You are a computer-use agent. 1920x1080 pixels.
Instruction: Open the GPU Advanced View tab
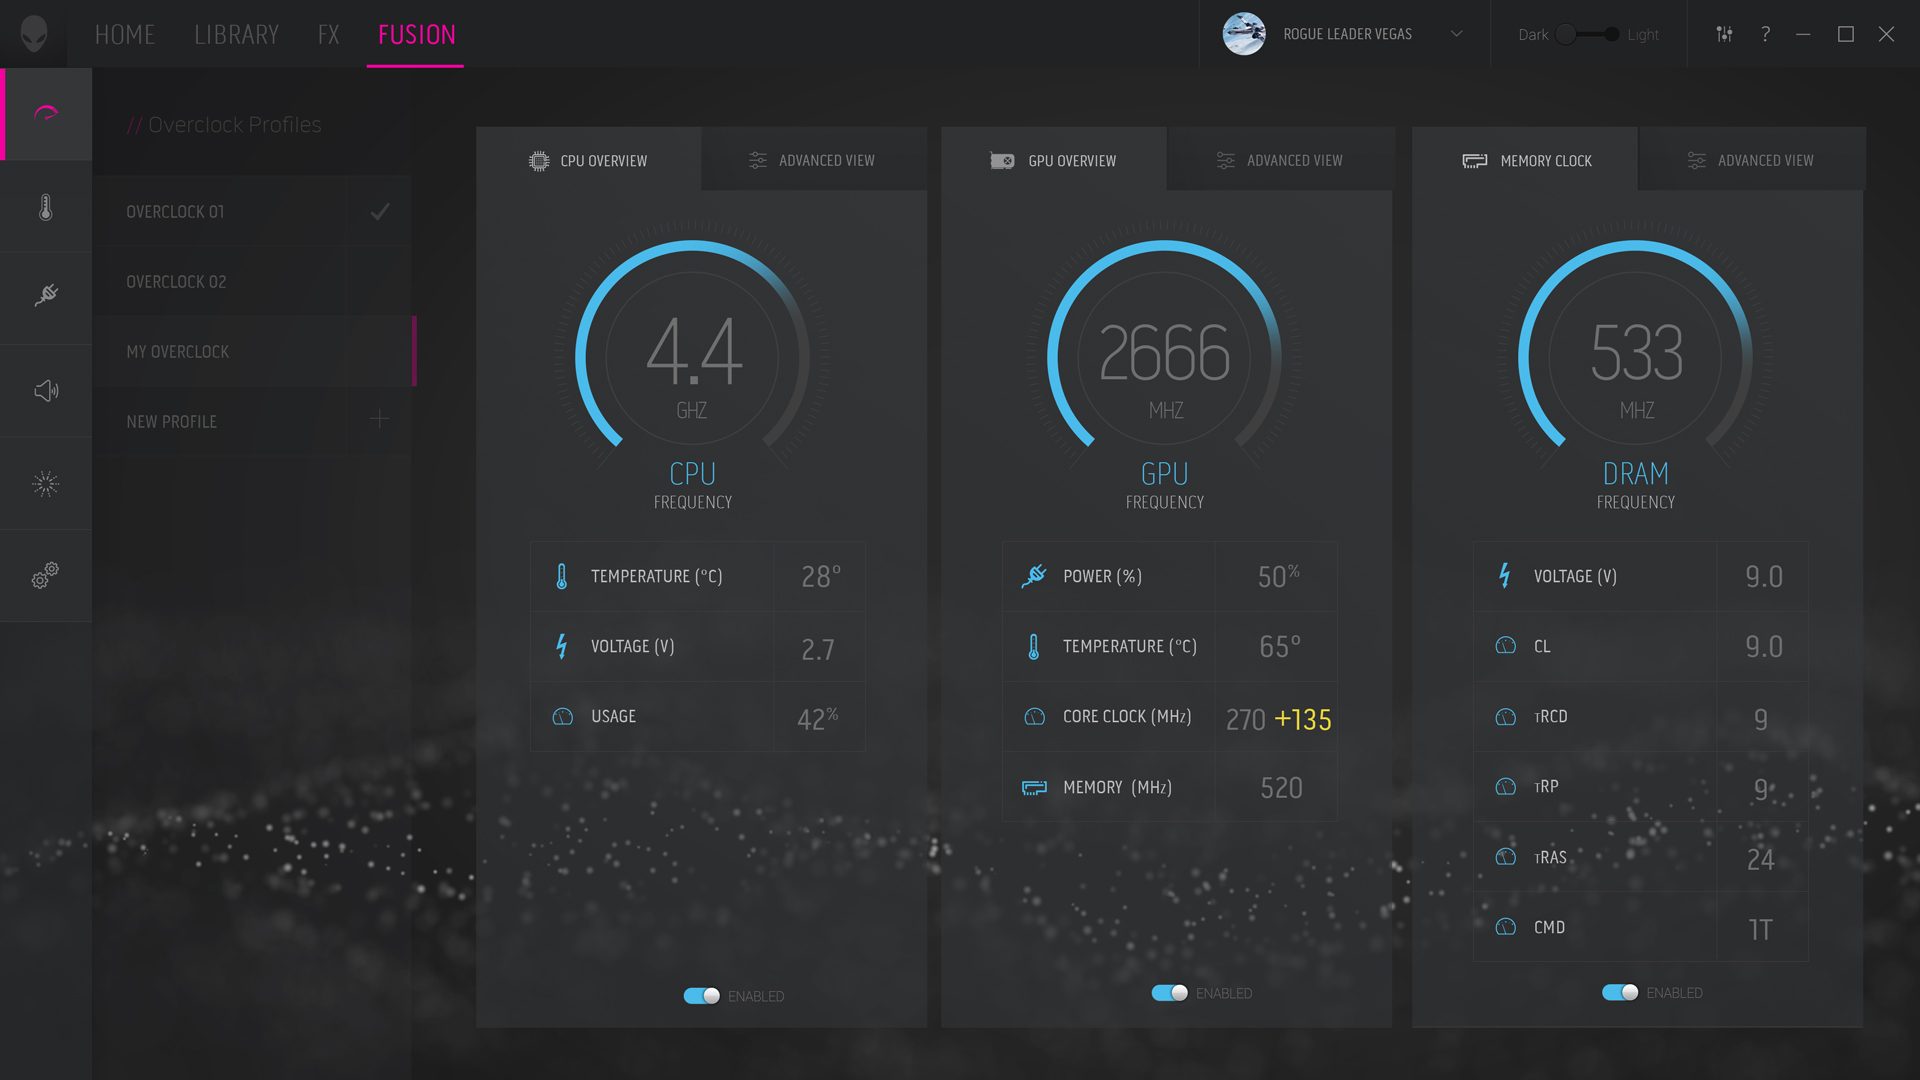pos(1280,160)
